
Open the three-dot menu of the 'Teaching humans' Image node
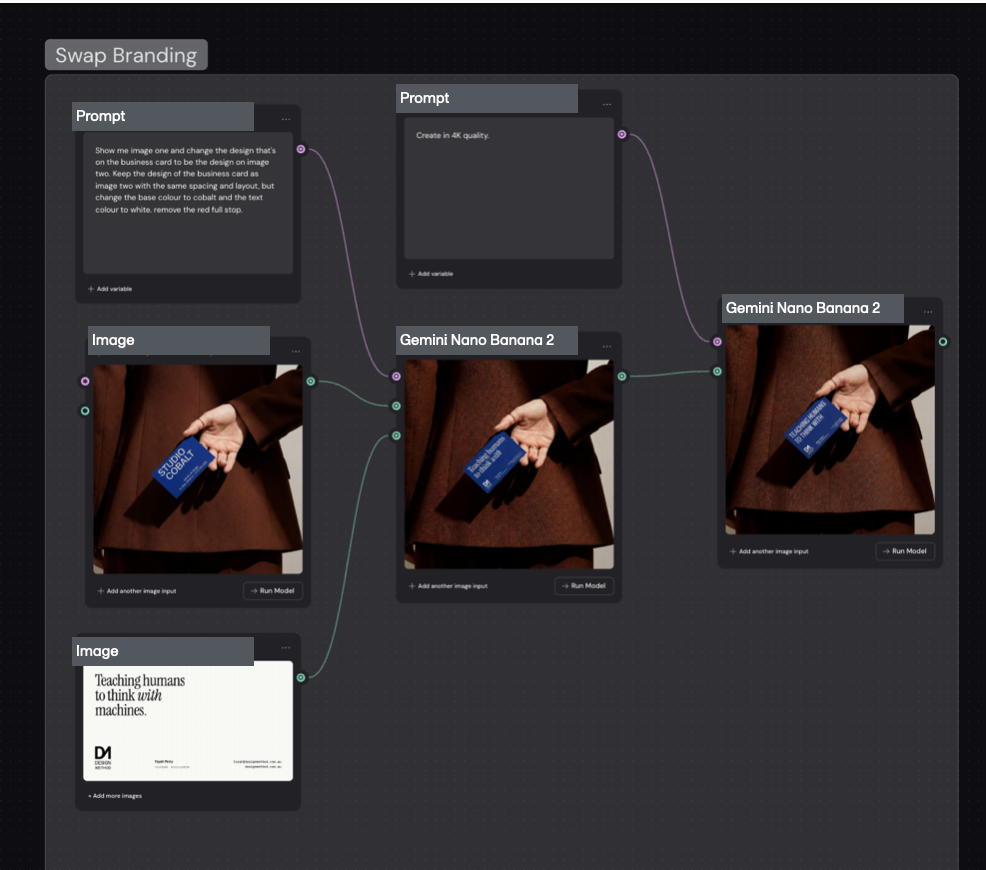point(286,647)
